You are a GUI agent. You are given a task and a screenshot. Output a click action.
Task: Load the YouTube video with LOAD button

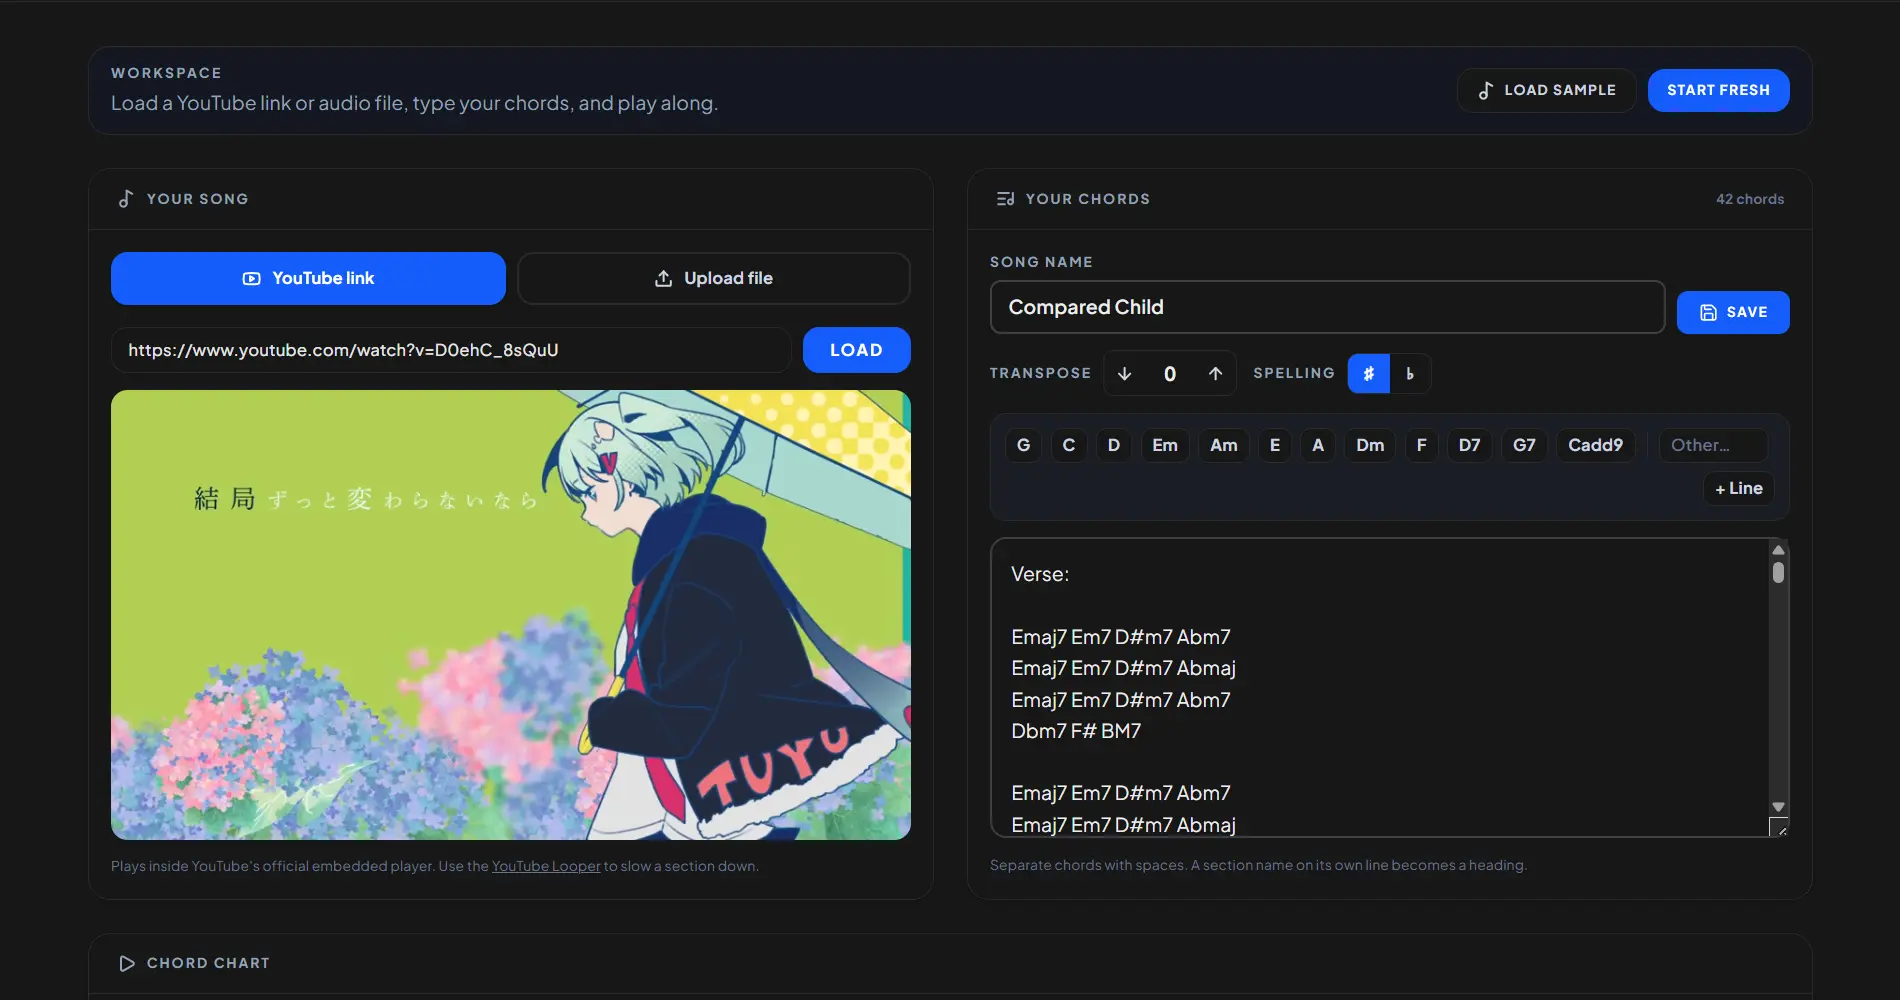[x=856, y=350]
